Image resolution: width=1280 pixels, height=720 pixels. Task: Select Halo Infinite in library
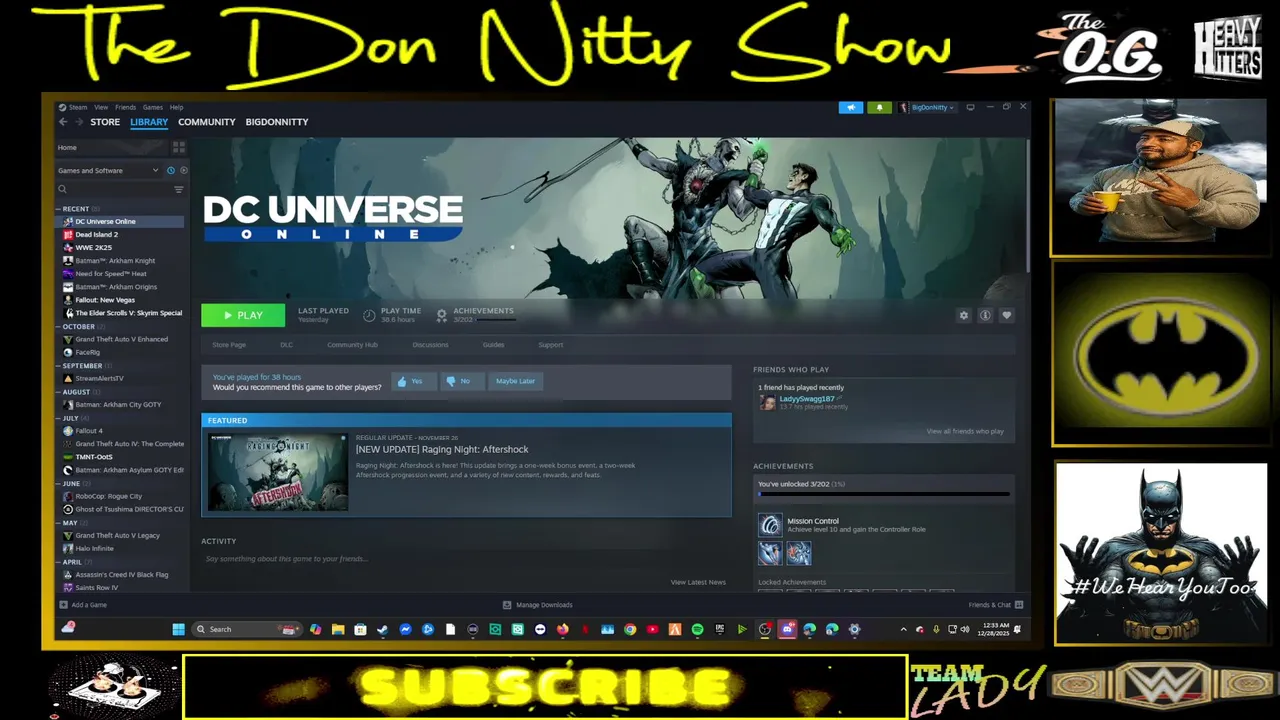[x=94, y=548]
